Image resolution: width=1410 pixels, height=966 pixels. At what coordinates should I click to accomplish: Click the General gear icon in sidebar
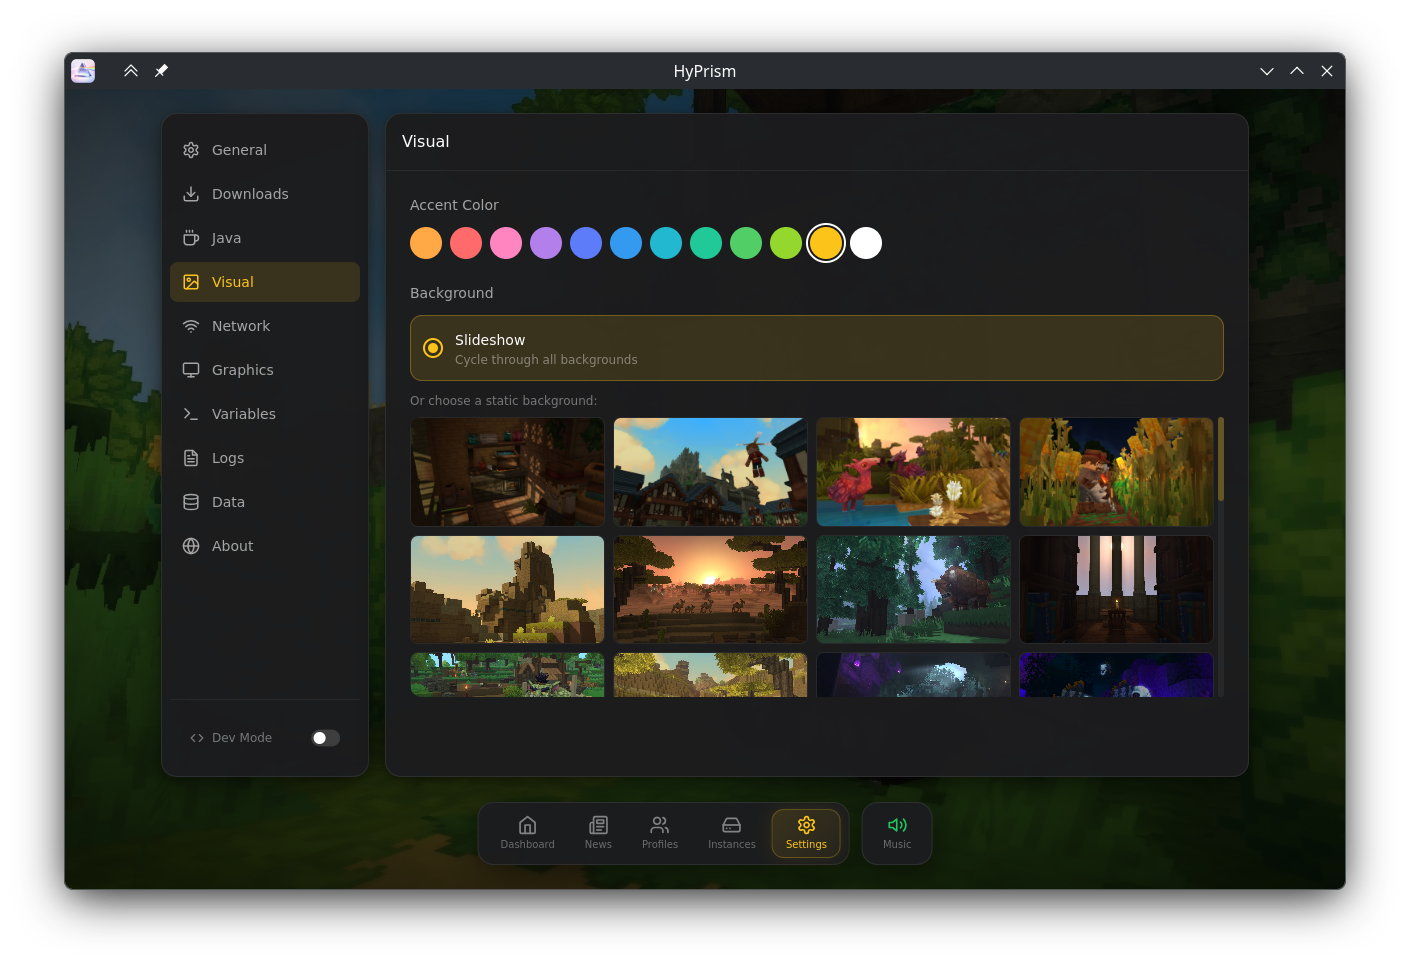[x=191, y=150]
